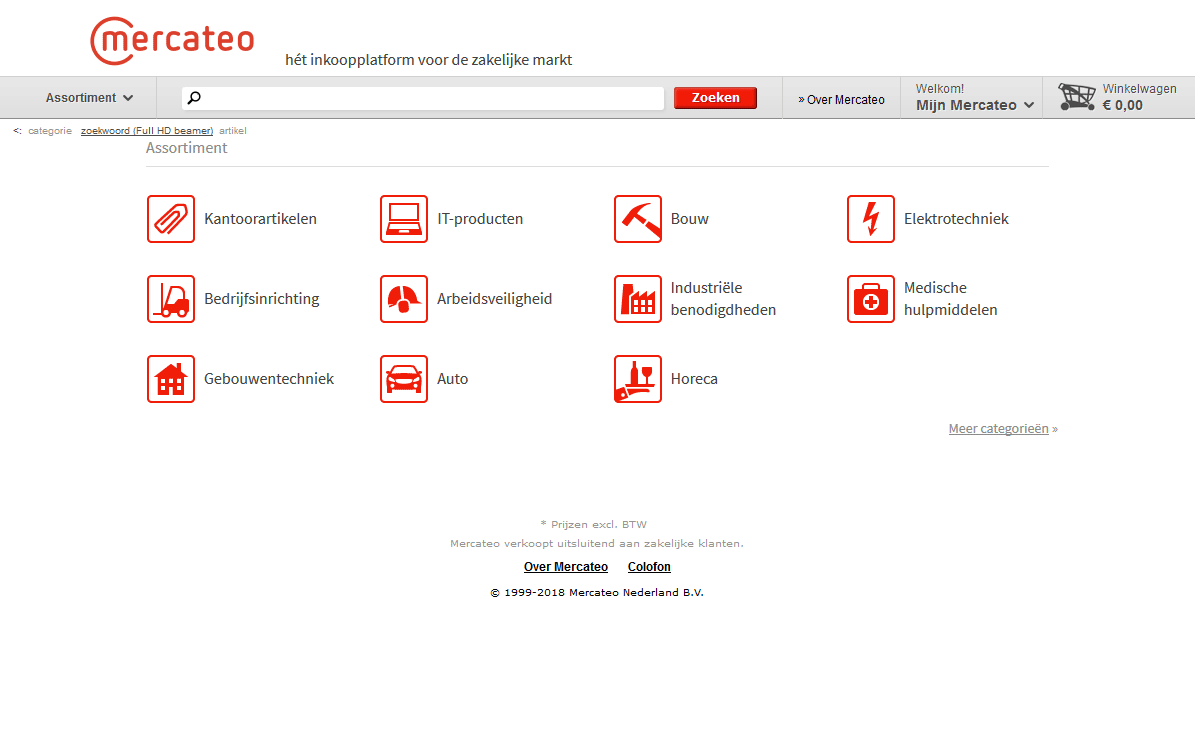Select the Arbeidsveiligheid helmet icon
The height and width of the screenshot is (740, 1195).
(404, 299)
